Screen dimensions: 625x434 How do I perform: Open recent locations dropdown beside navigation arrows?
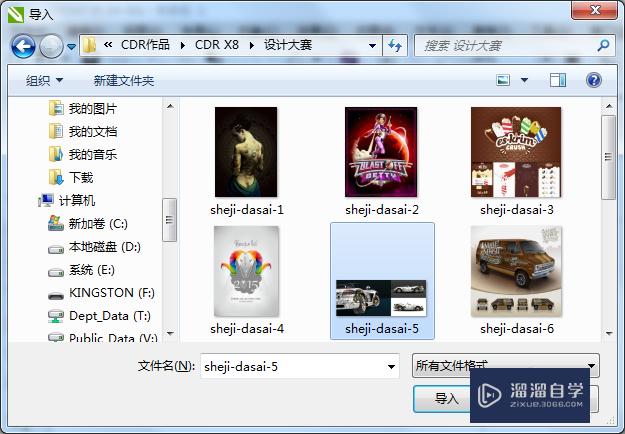click(71, 47)
